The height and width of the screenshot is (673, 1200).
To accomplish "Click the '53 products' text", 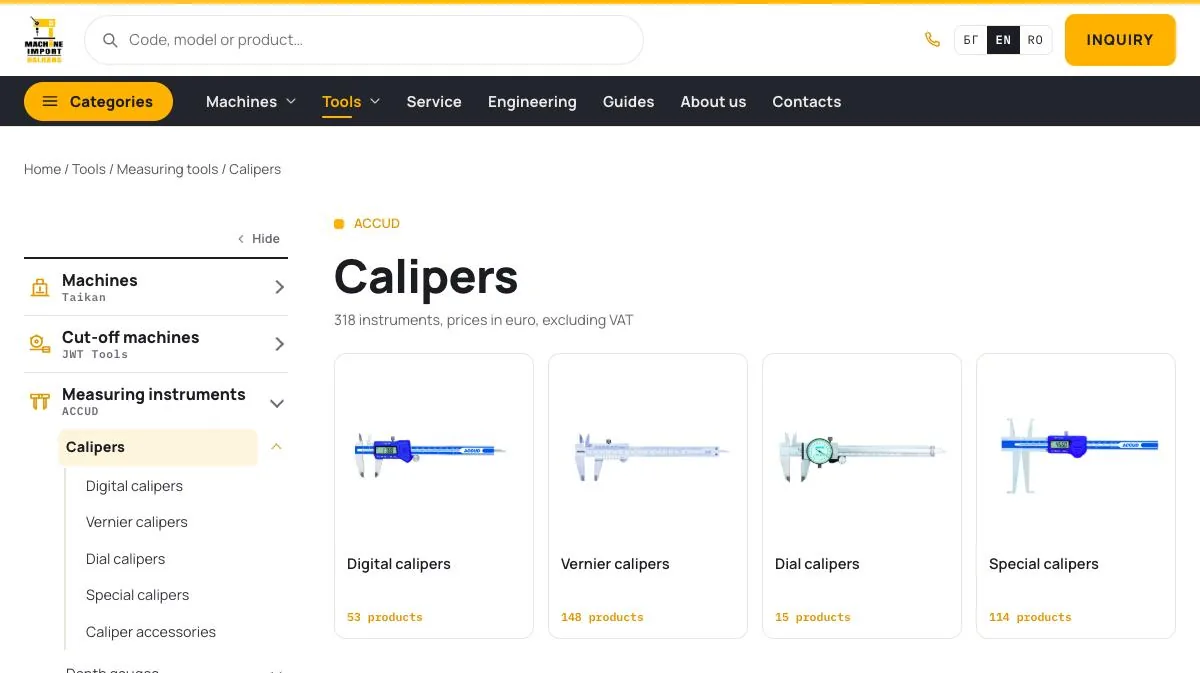I will [x=385, y=617].
